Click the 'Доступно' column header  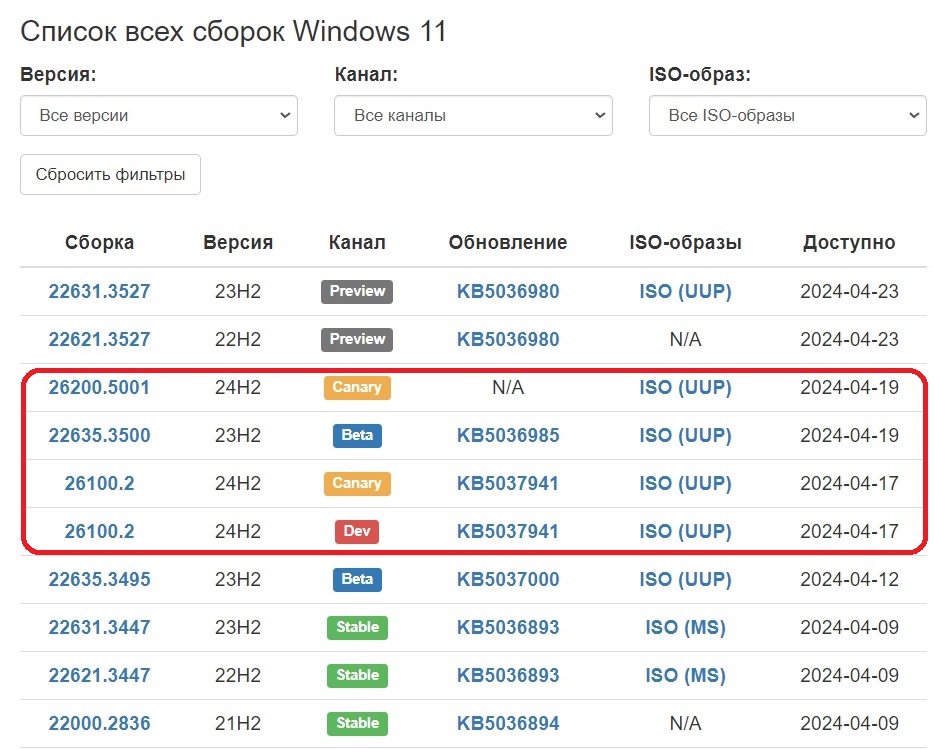[849, 243]
